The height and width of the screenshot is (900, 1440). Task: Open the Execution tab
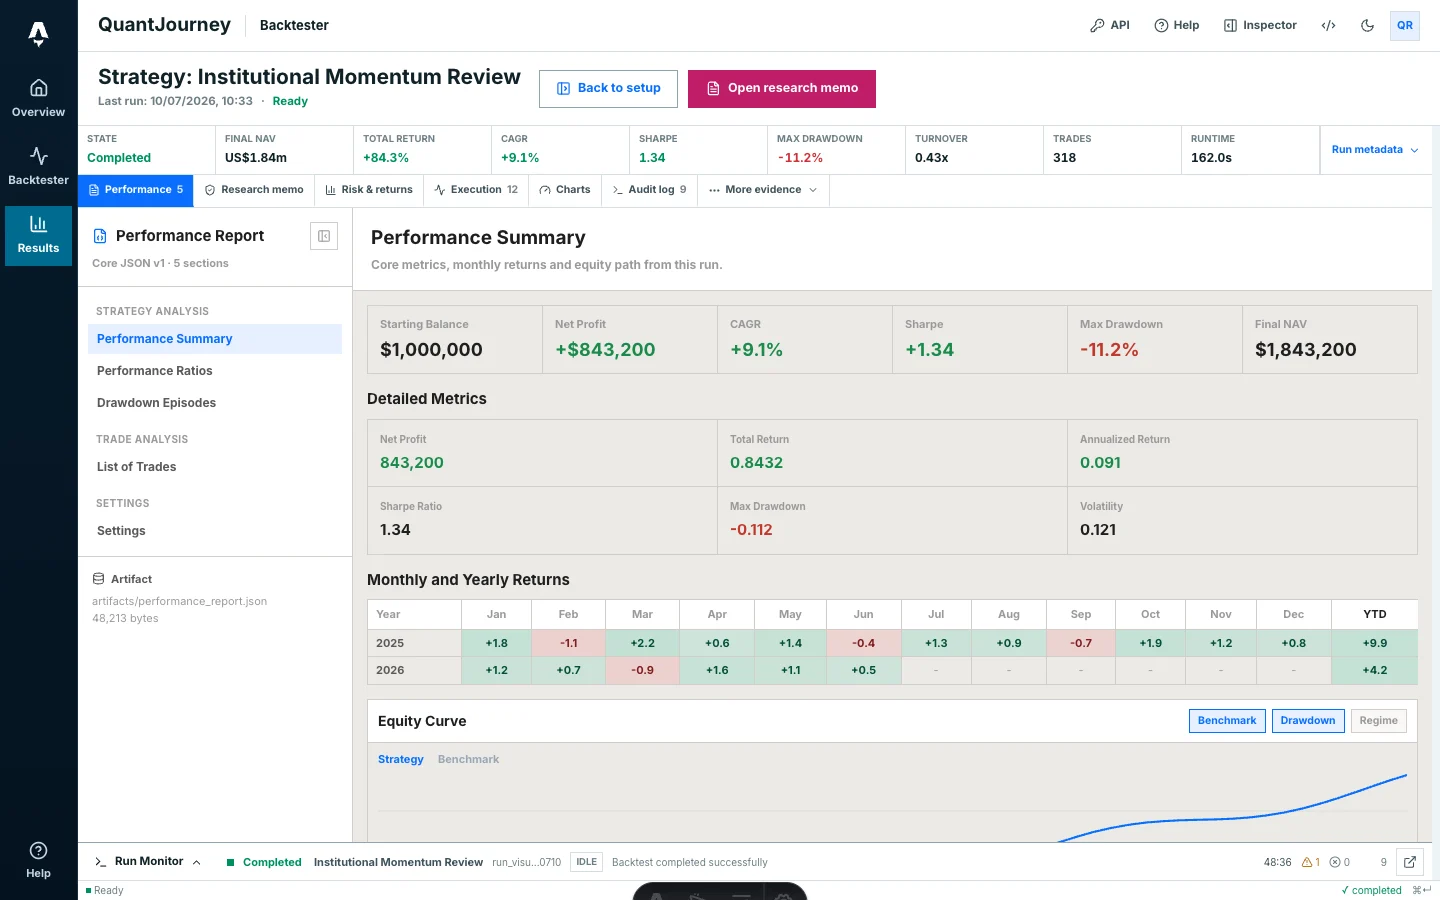pyautogui.click(x=476, y=190)
